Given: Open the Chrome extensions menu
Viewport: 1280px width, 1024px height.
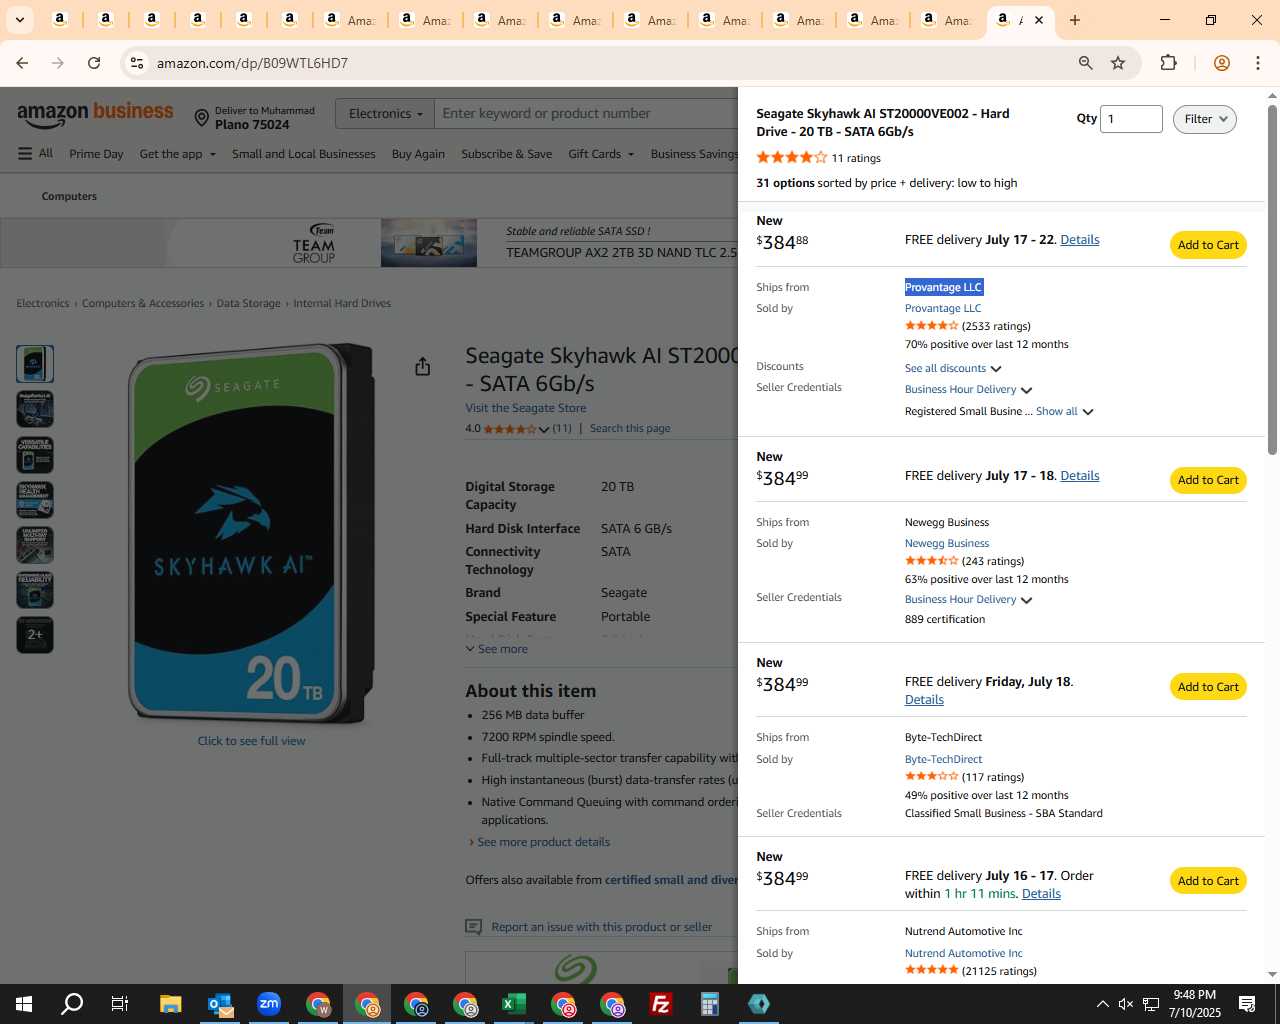Looking at the screenshot, I should point(1168,63).
